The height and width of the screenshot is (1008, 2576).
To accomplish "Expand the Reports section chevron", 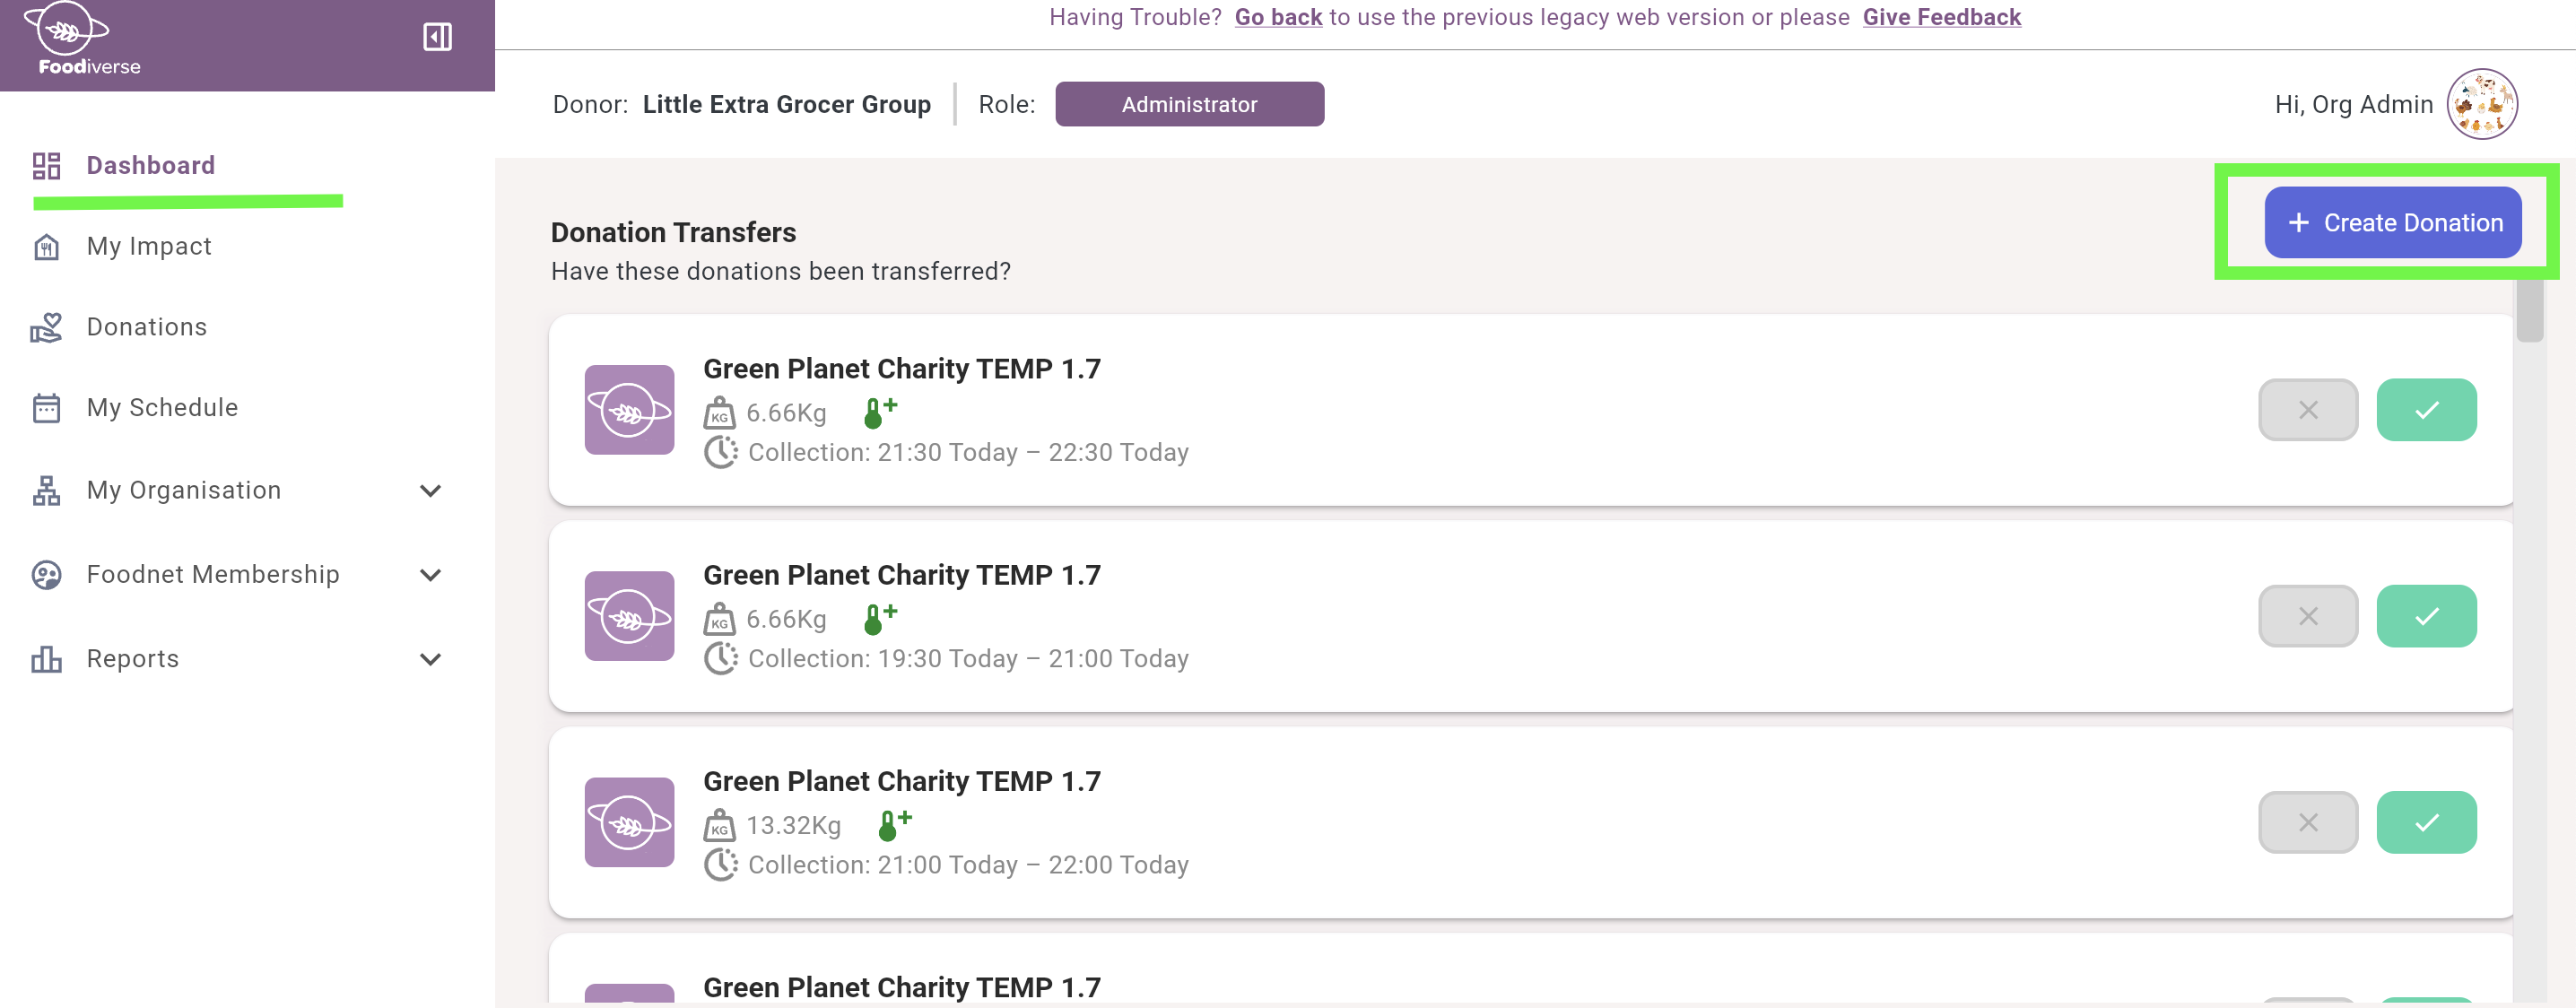I will (x=430, y=658).
